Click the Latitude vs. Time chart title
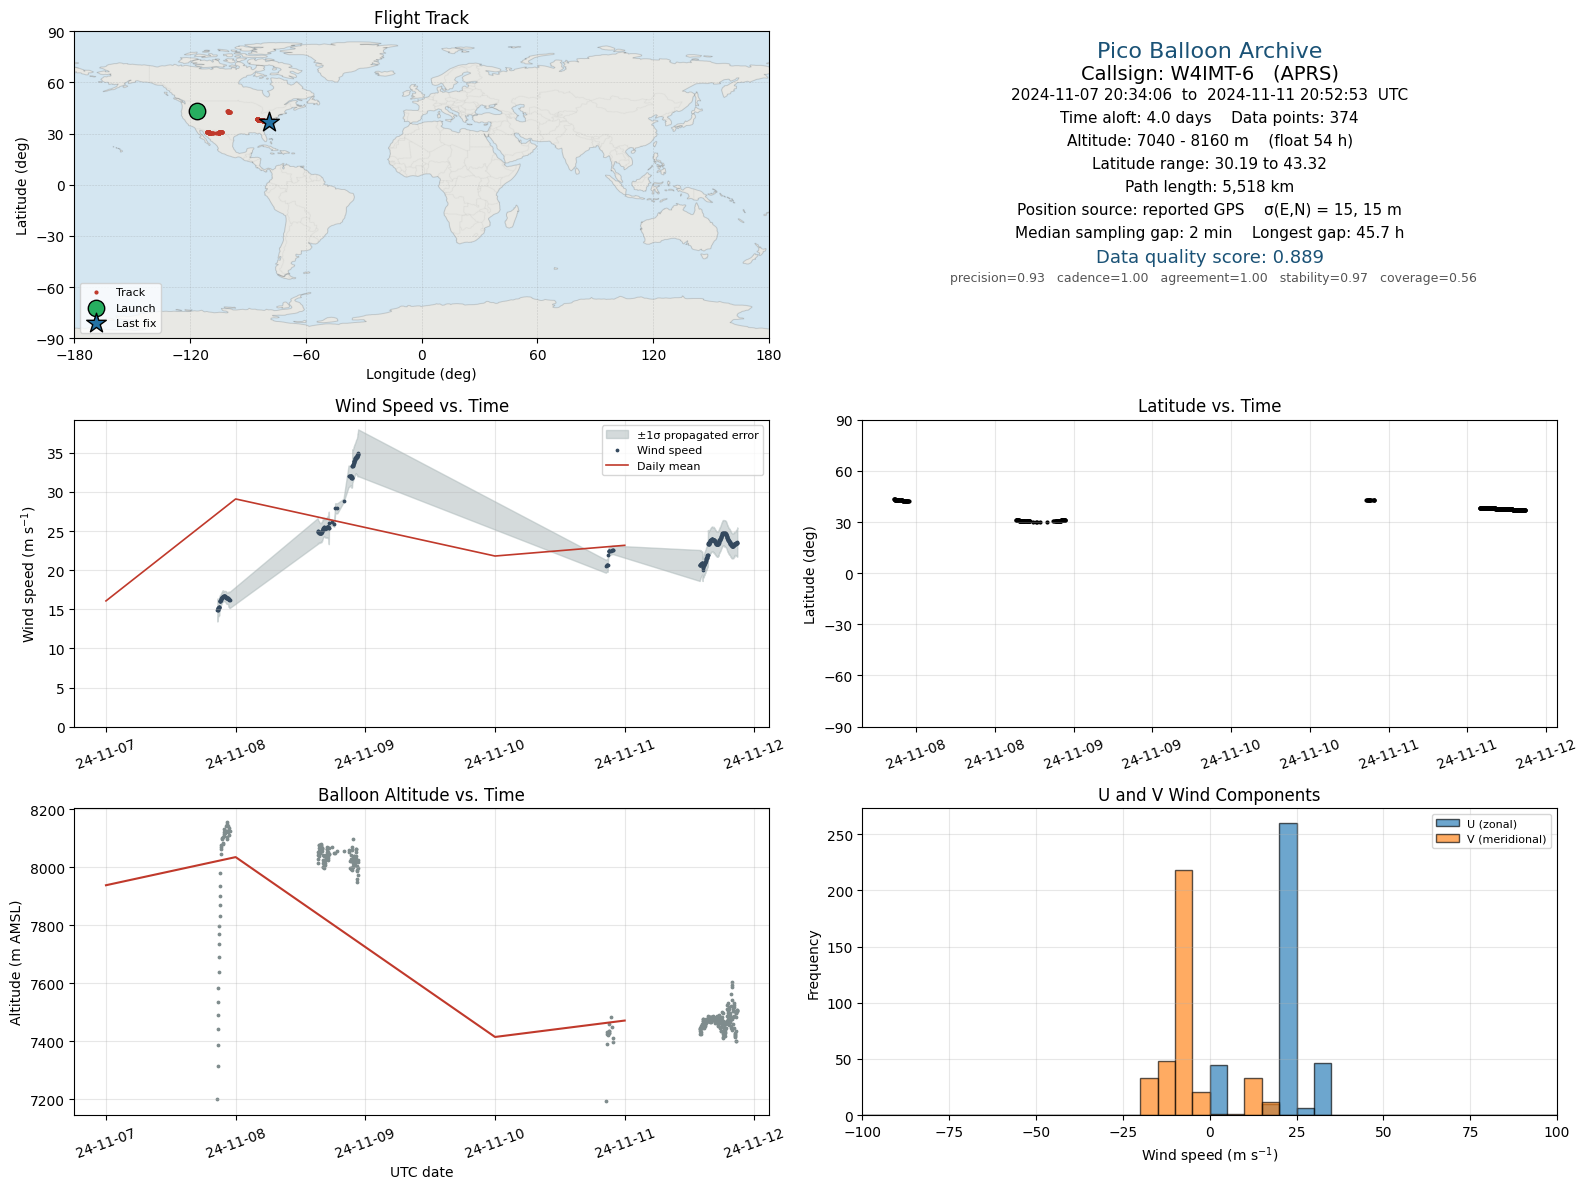This screenshot has height=1189, width=1587. tap(1209, 406)
